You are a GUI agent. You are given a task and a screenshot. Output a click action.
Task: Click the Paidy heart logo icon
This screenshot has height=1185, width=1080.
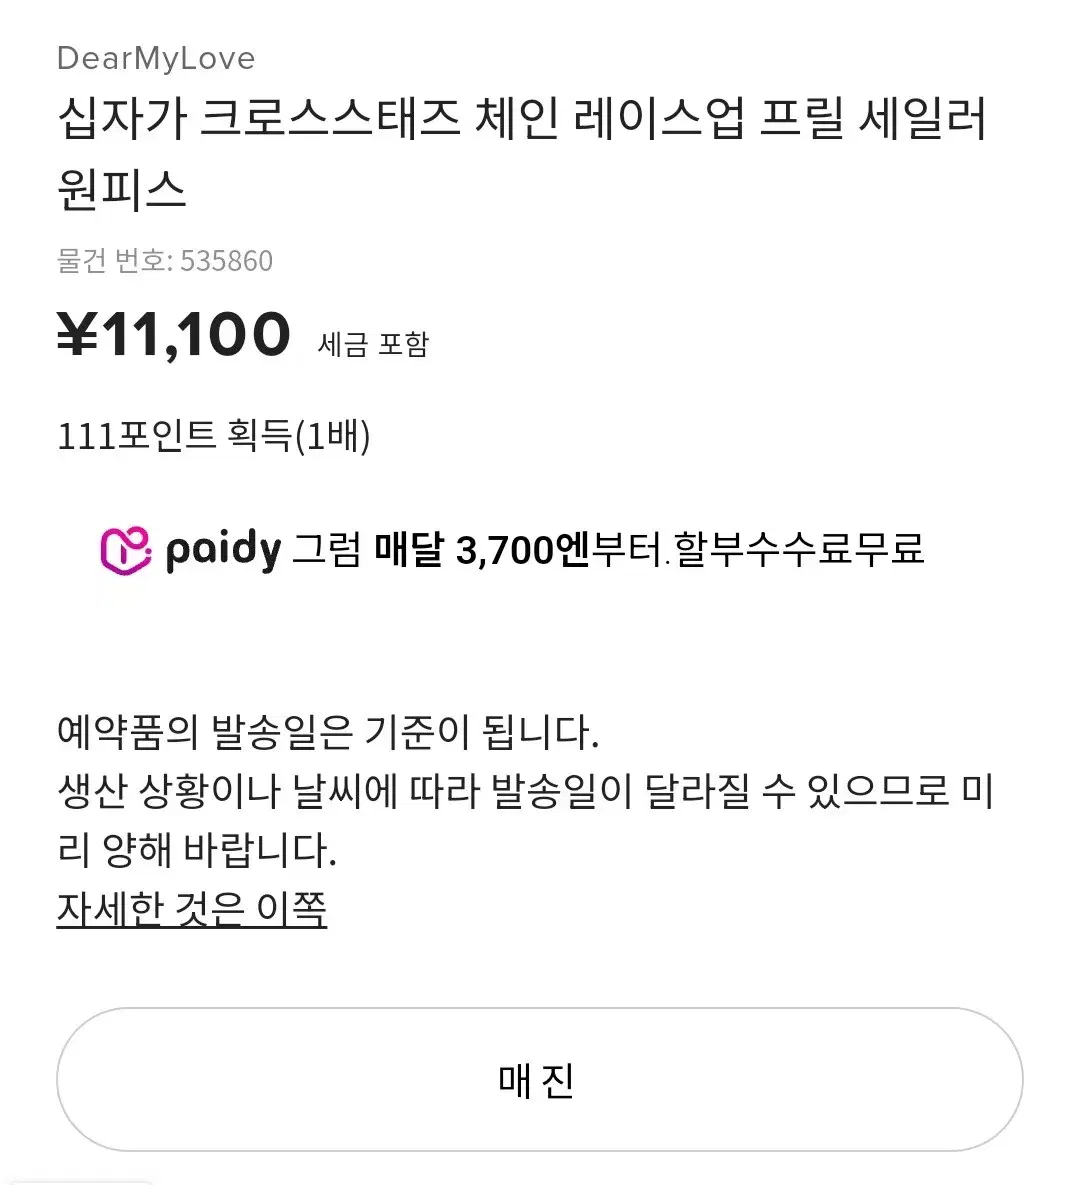click(126, 549)
